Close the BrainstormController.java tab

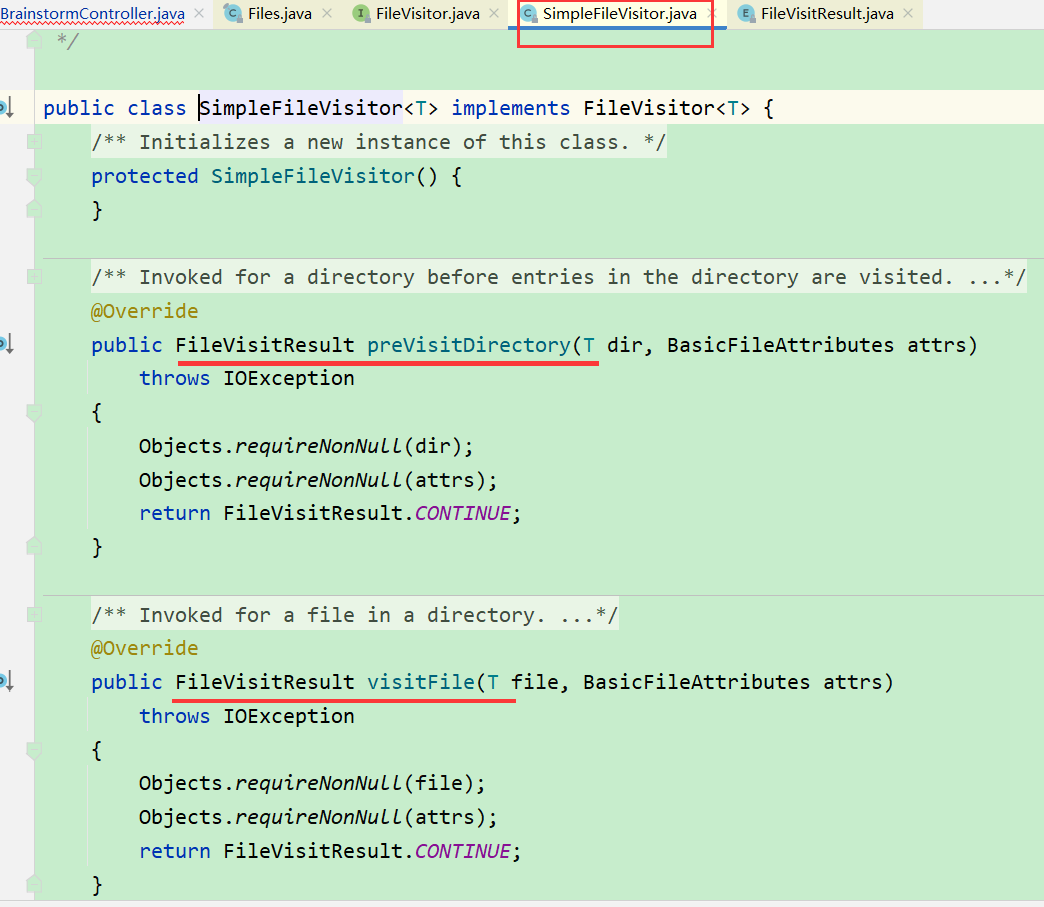(198, 13)
